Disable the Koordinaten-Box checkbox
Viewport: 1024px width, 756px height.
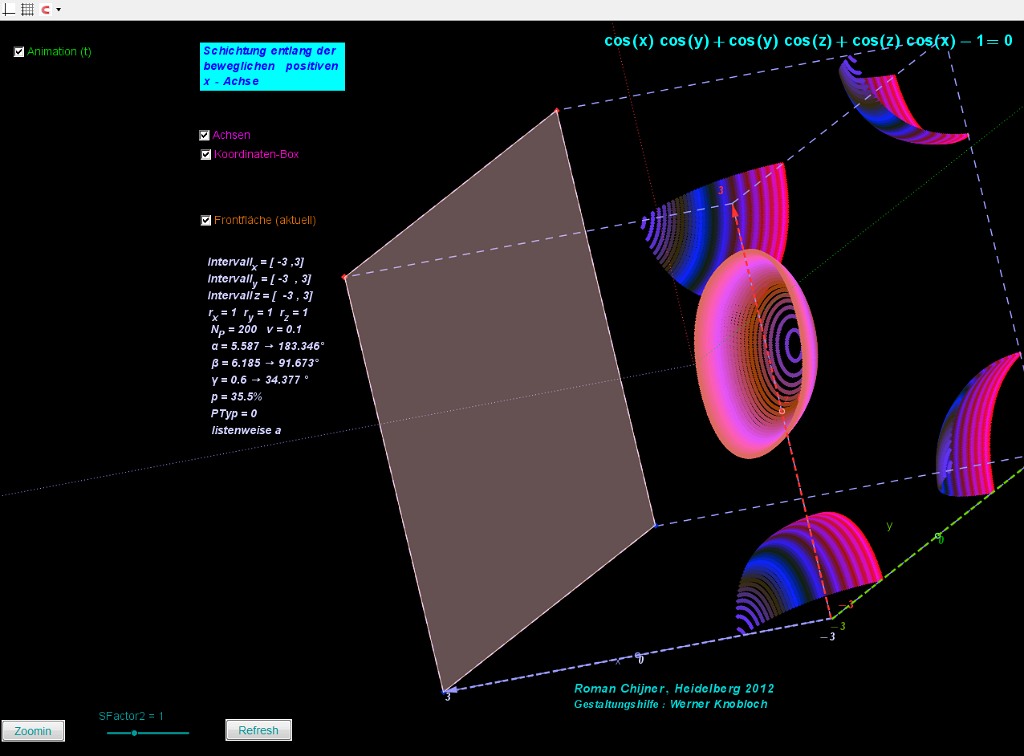(205, 155)
